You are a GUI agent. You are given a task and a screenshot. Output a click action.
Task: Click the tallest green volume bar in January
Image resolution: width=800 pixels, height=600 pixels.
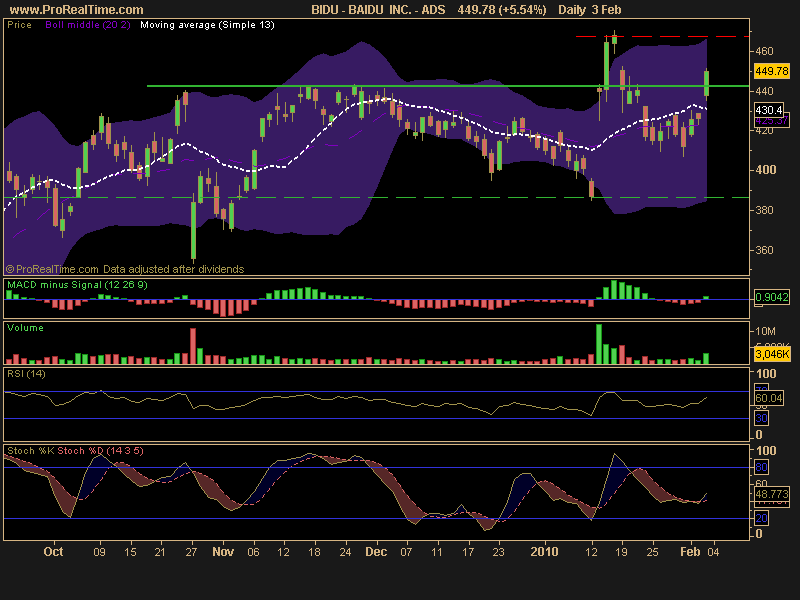pyautogui.click(x=599, y=344)
